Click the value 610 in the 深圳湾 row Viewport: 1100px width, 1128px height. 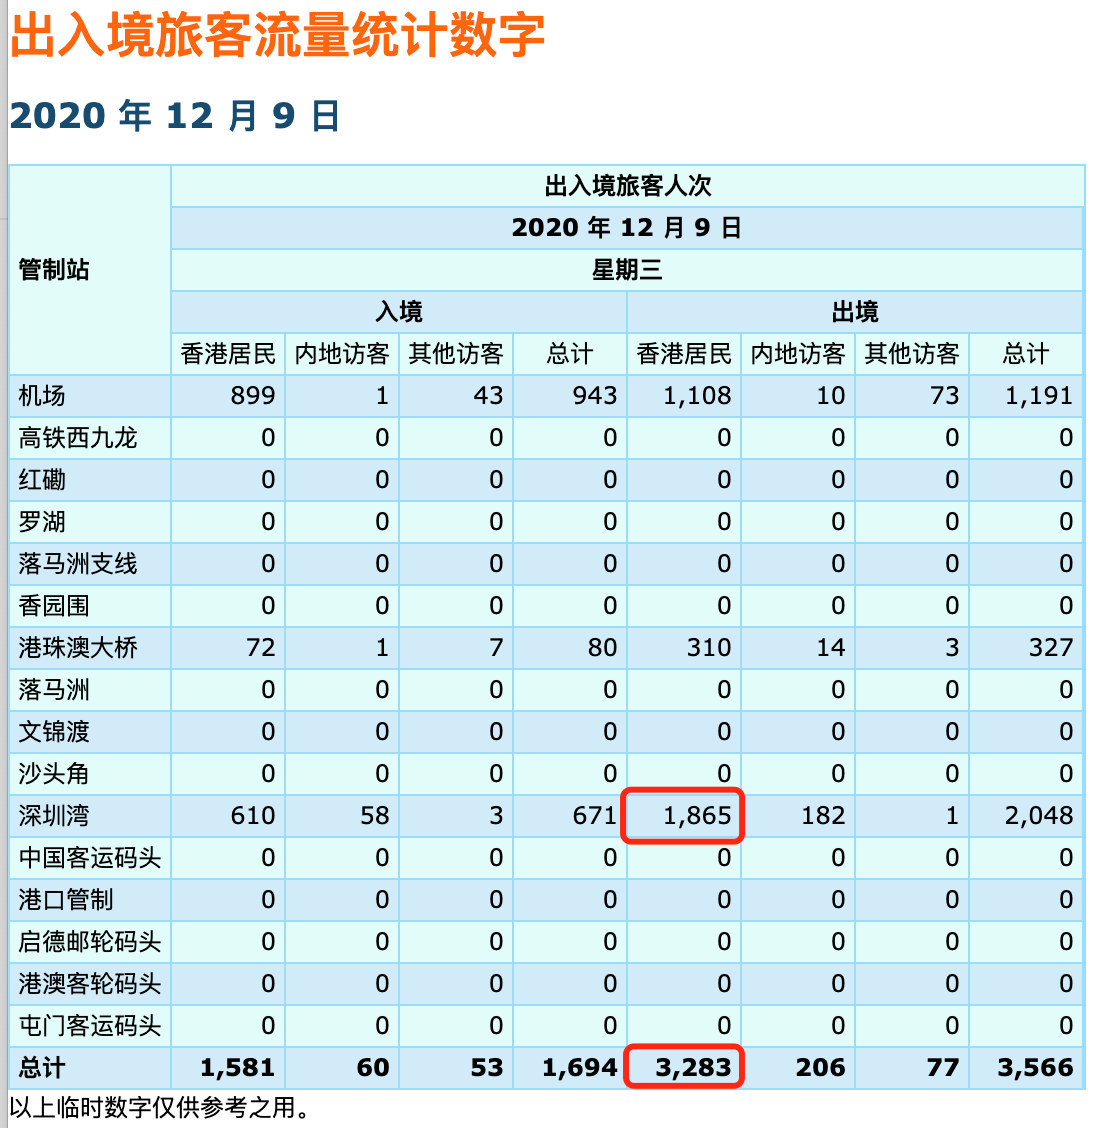(253, 816)
